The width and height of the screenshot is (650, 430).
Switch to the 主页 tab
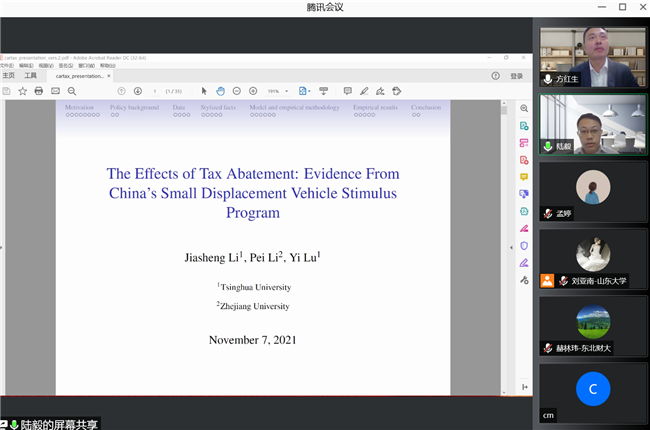click(9, 75)
